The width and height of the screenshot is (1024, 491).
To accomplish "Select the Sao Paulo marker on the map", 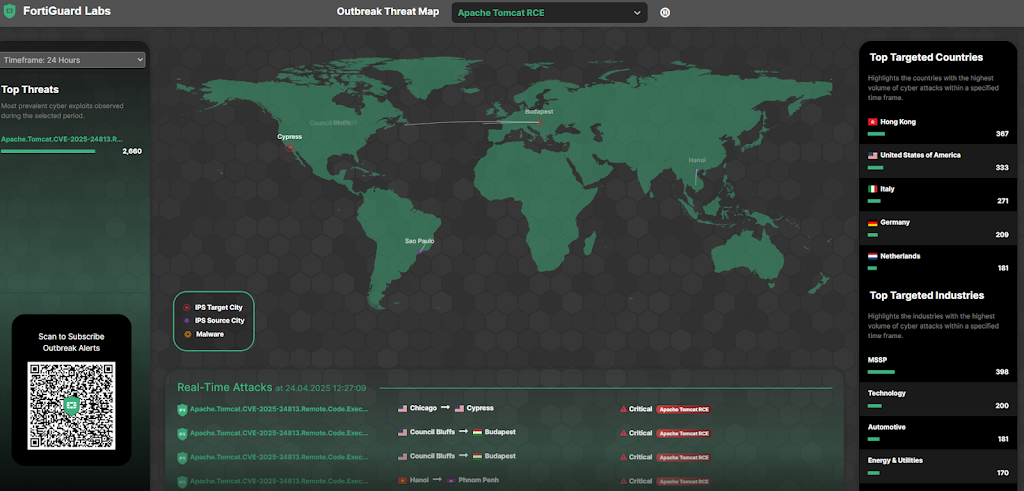I will [x=419, y=251].
